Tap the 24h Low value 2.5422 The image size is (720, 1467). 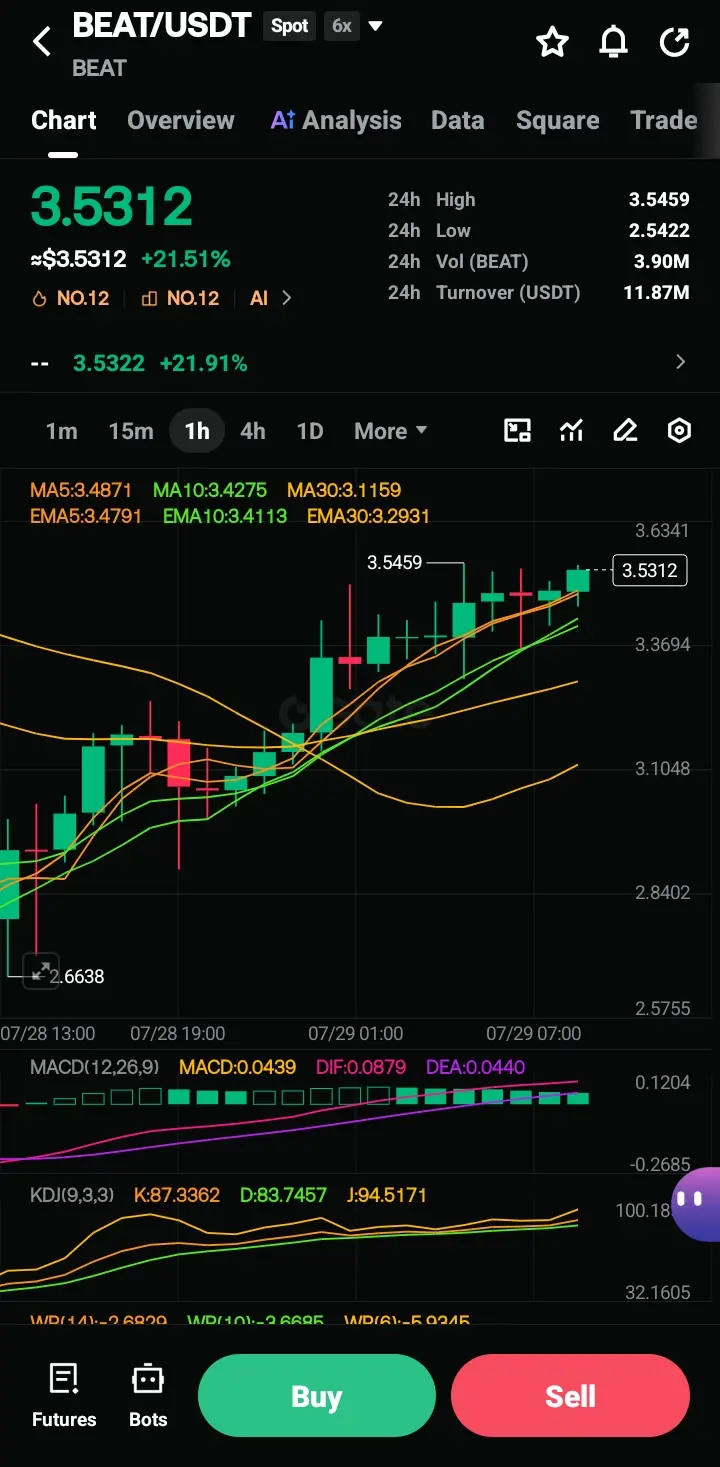click(x=659, y=230)
